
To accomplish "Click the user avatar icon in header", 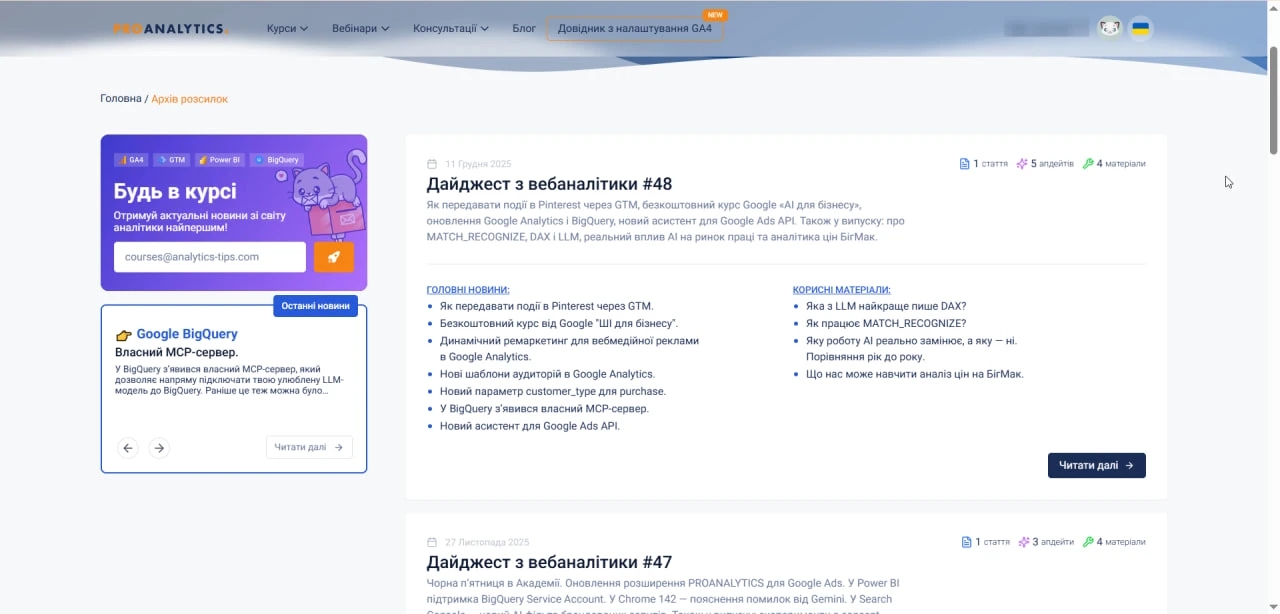I will (1109, 28).
